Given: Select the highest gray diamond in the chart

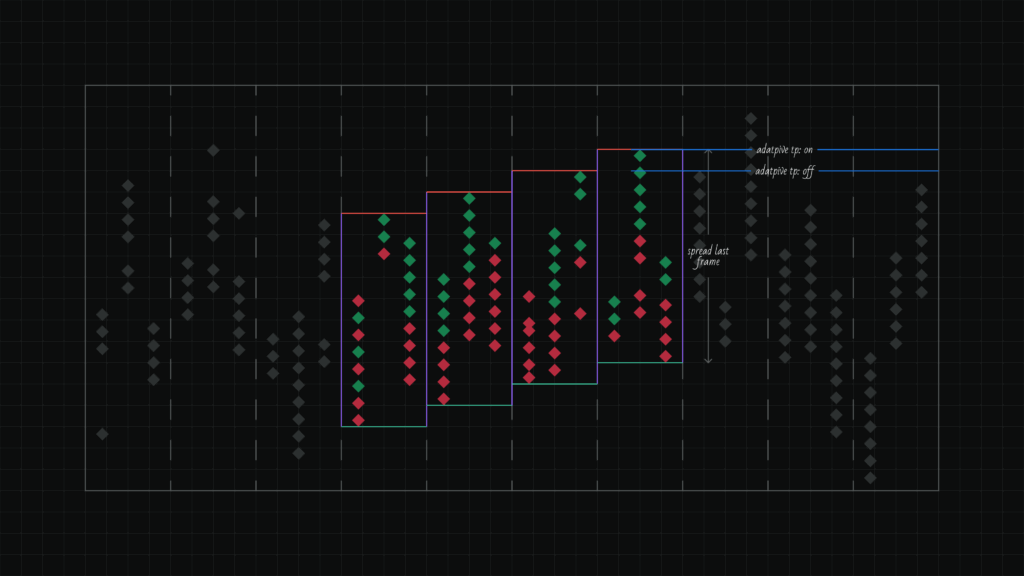Looking at the screenshot, I should [751, 118].
